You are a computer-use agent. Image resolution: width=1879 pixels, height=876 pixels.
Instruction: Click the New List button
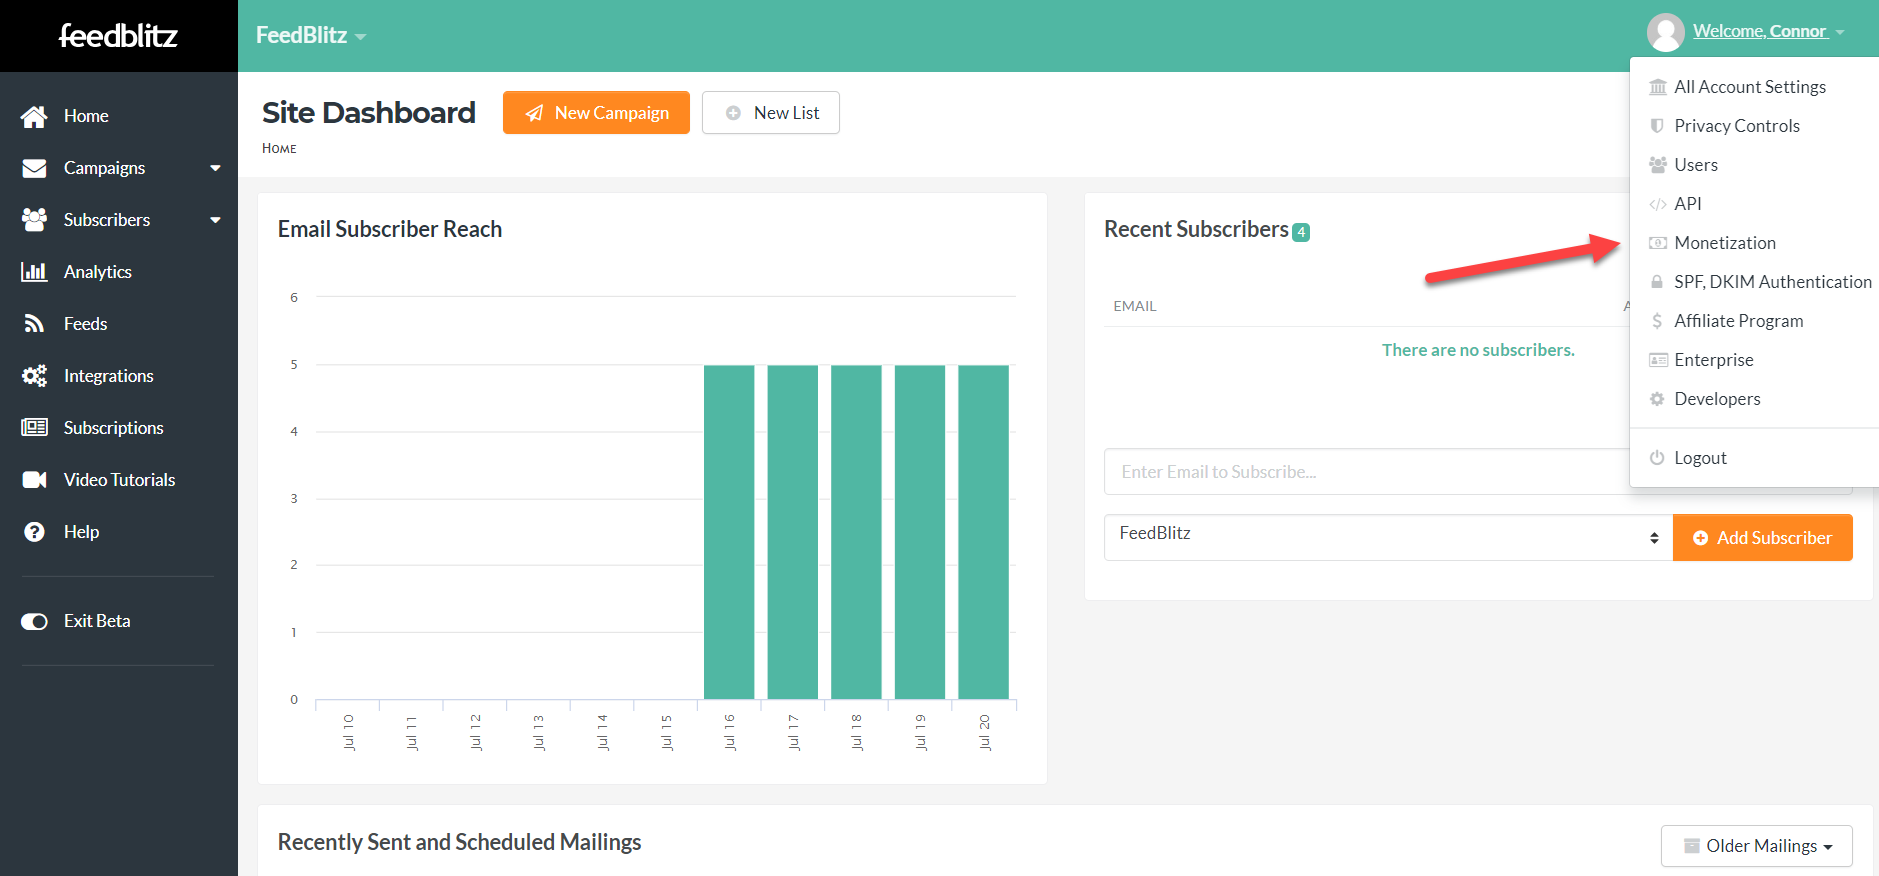pos(770,113)
